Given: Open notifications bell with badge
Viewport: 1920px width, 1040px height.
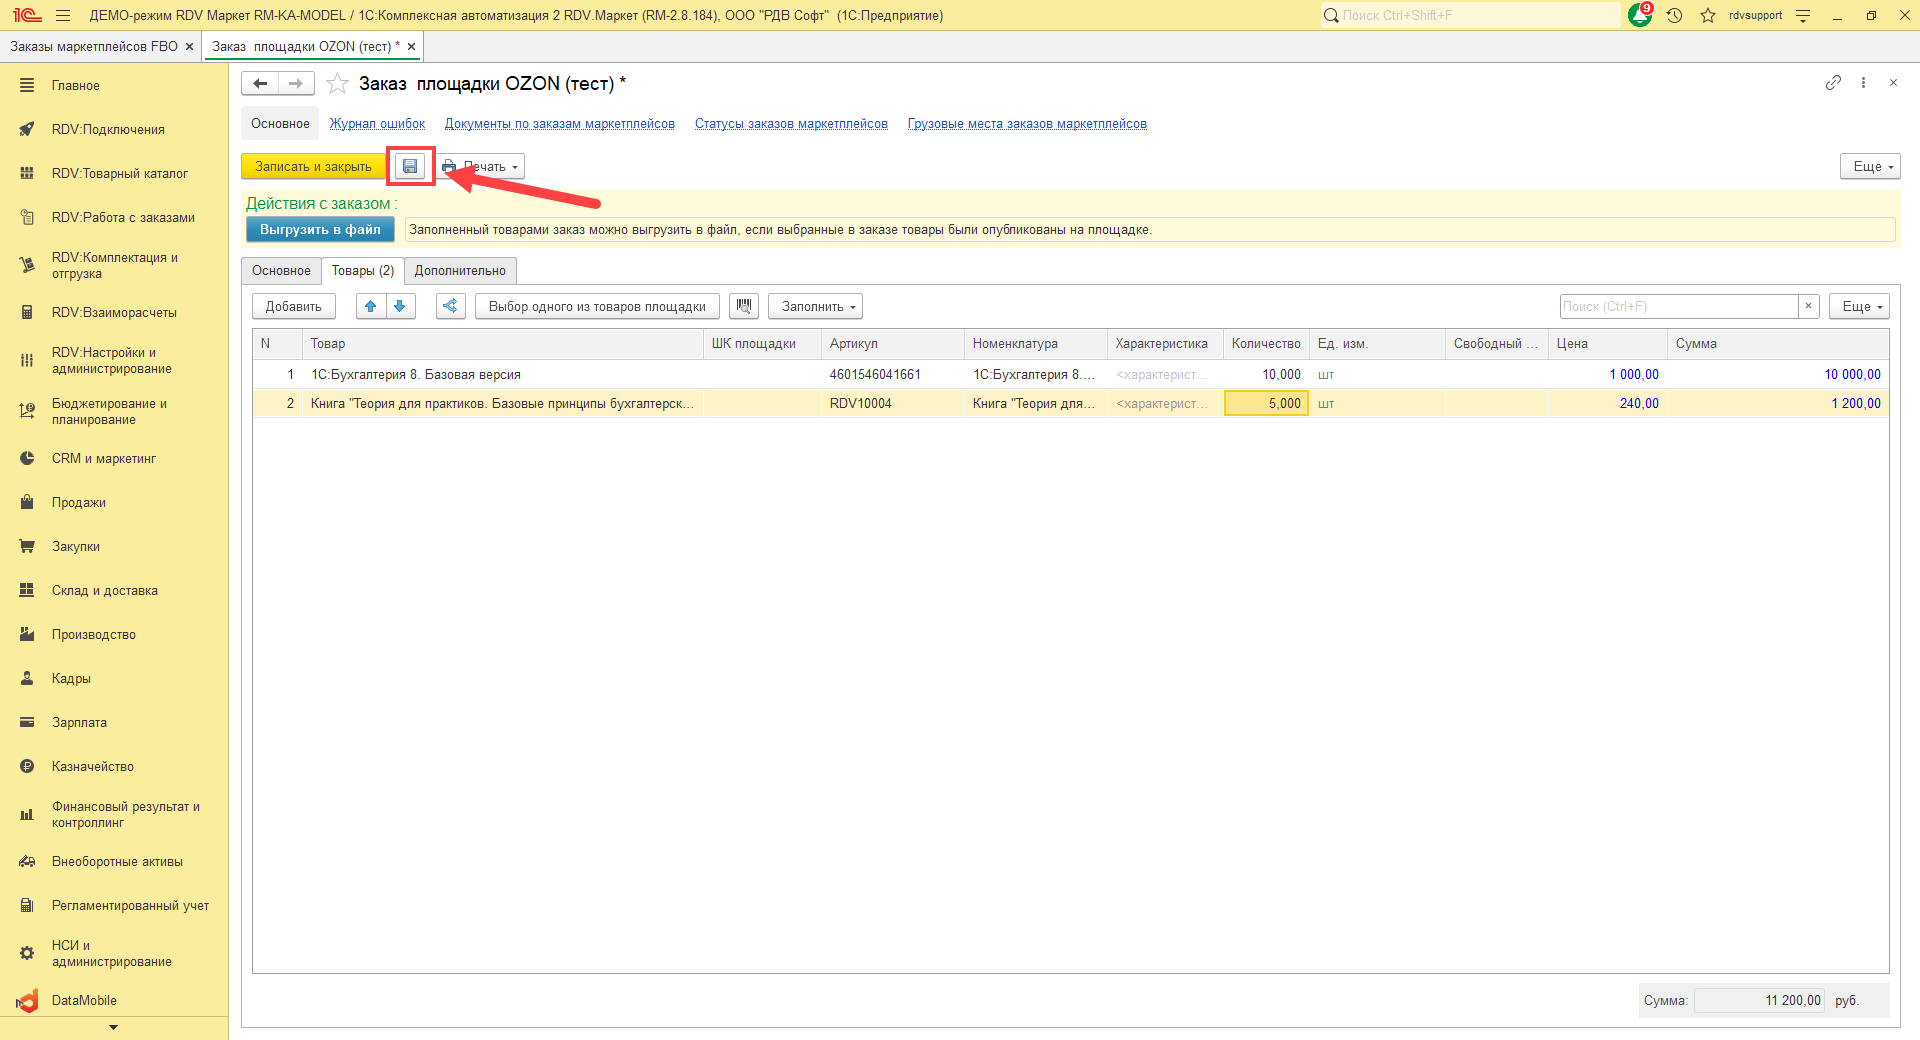Looking at the screenshot, I should (x=1640, y=15).
